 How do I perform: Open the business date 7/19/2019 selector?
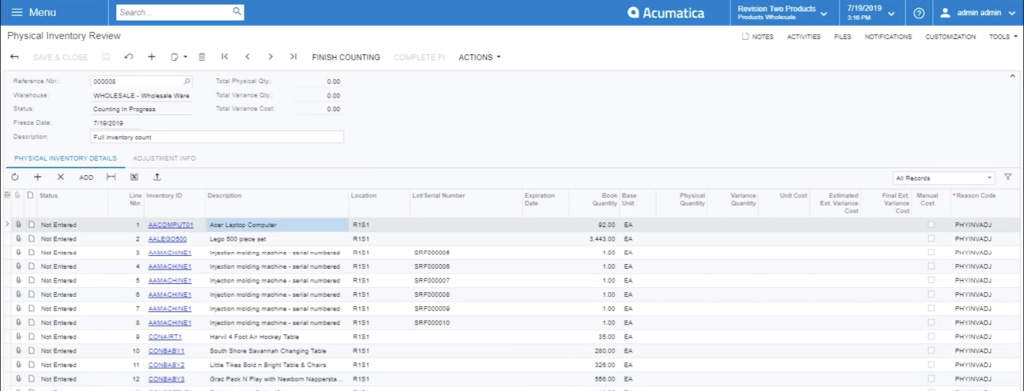tap(871, 12)
